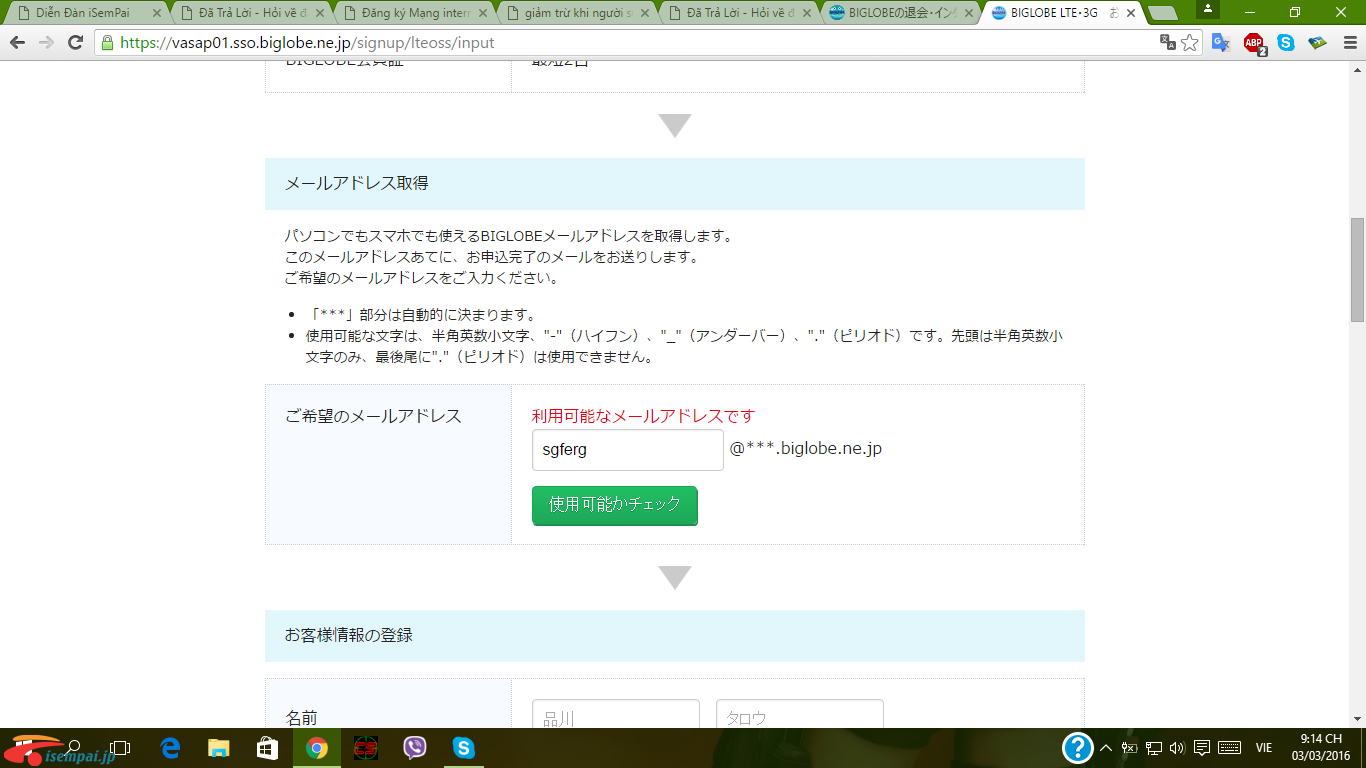Viewport: 1366px width, 768px height.
Task: Click the タロウ name reading field
Action: (x=799, y=715)
